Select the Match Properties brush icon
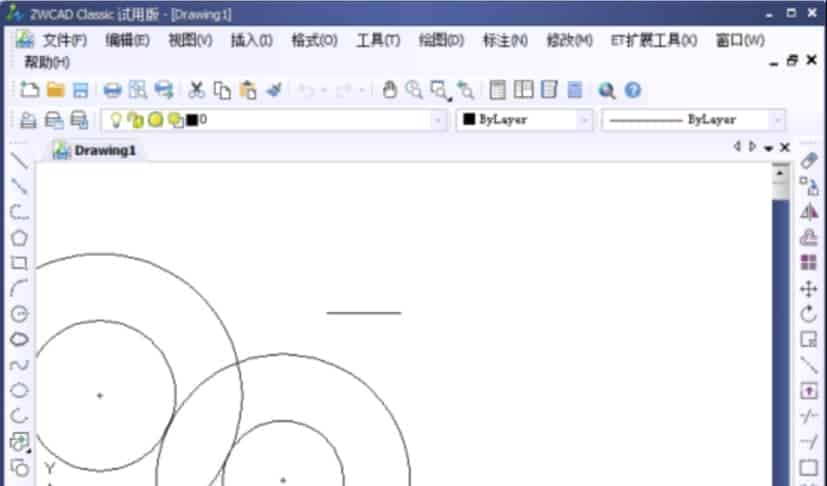The height and width of the screenshot is (486, 827). tap(274, 90)
